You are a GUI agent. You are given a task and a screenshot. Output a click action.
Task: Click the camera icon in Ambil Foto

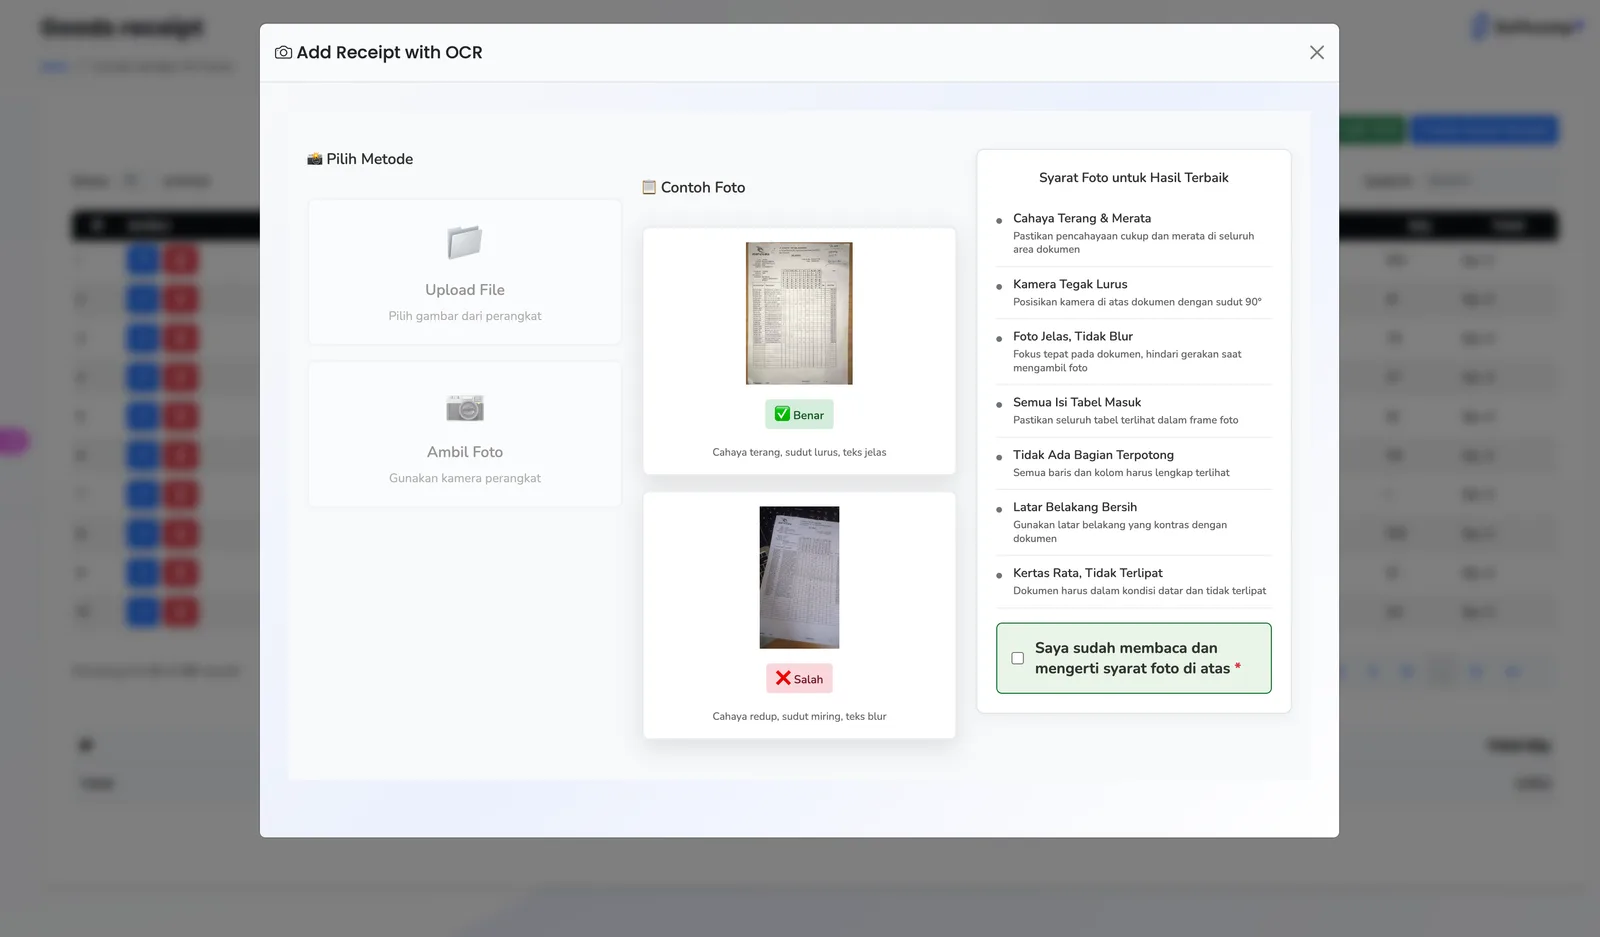click(x=465, y=408)
